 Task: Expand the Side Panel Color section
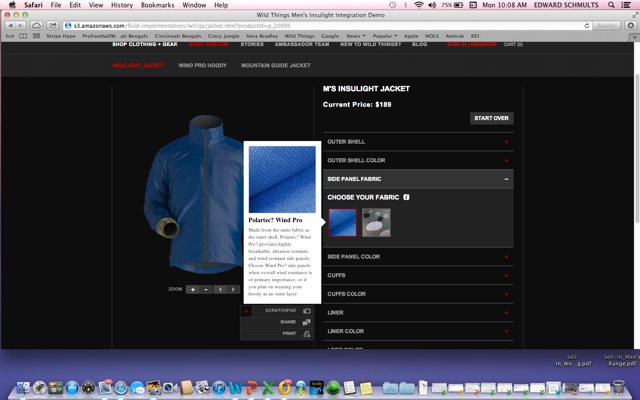click(418, 257)
